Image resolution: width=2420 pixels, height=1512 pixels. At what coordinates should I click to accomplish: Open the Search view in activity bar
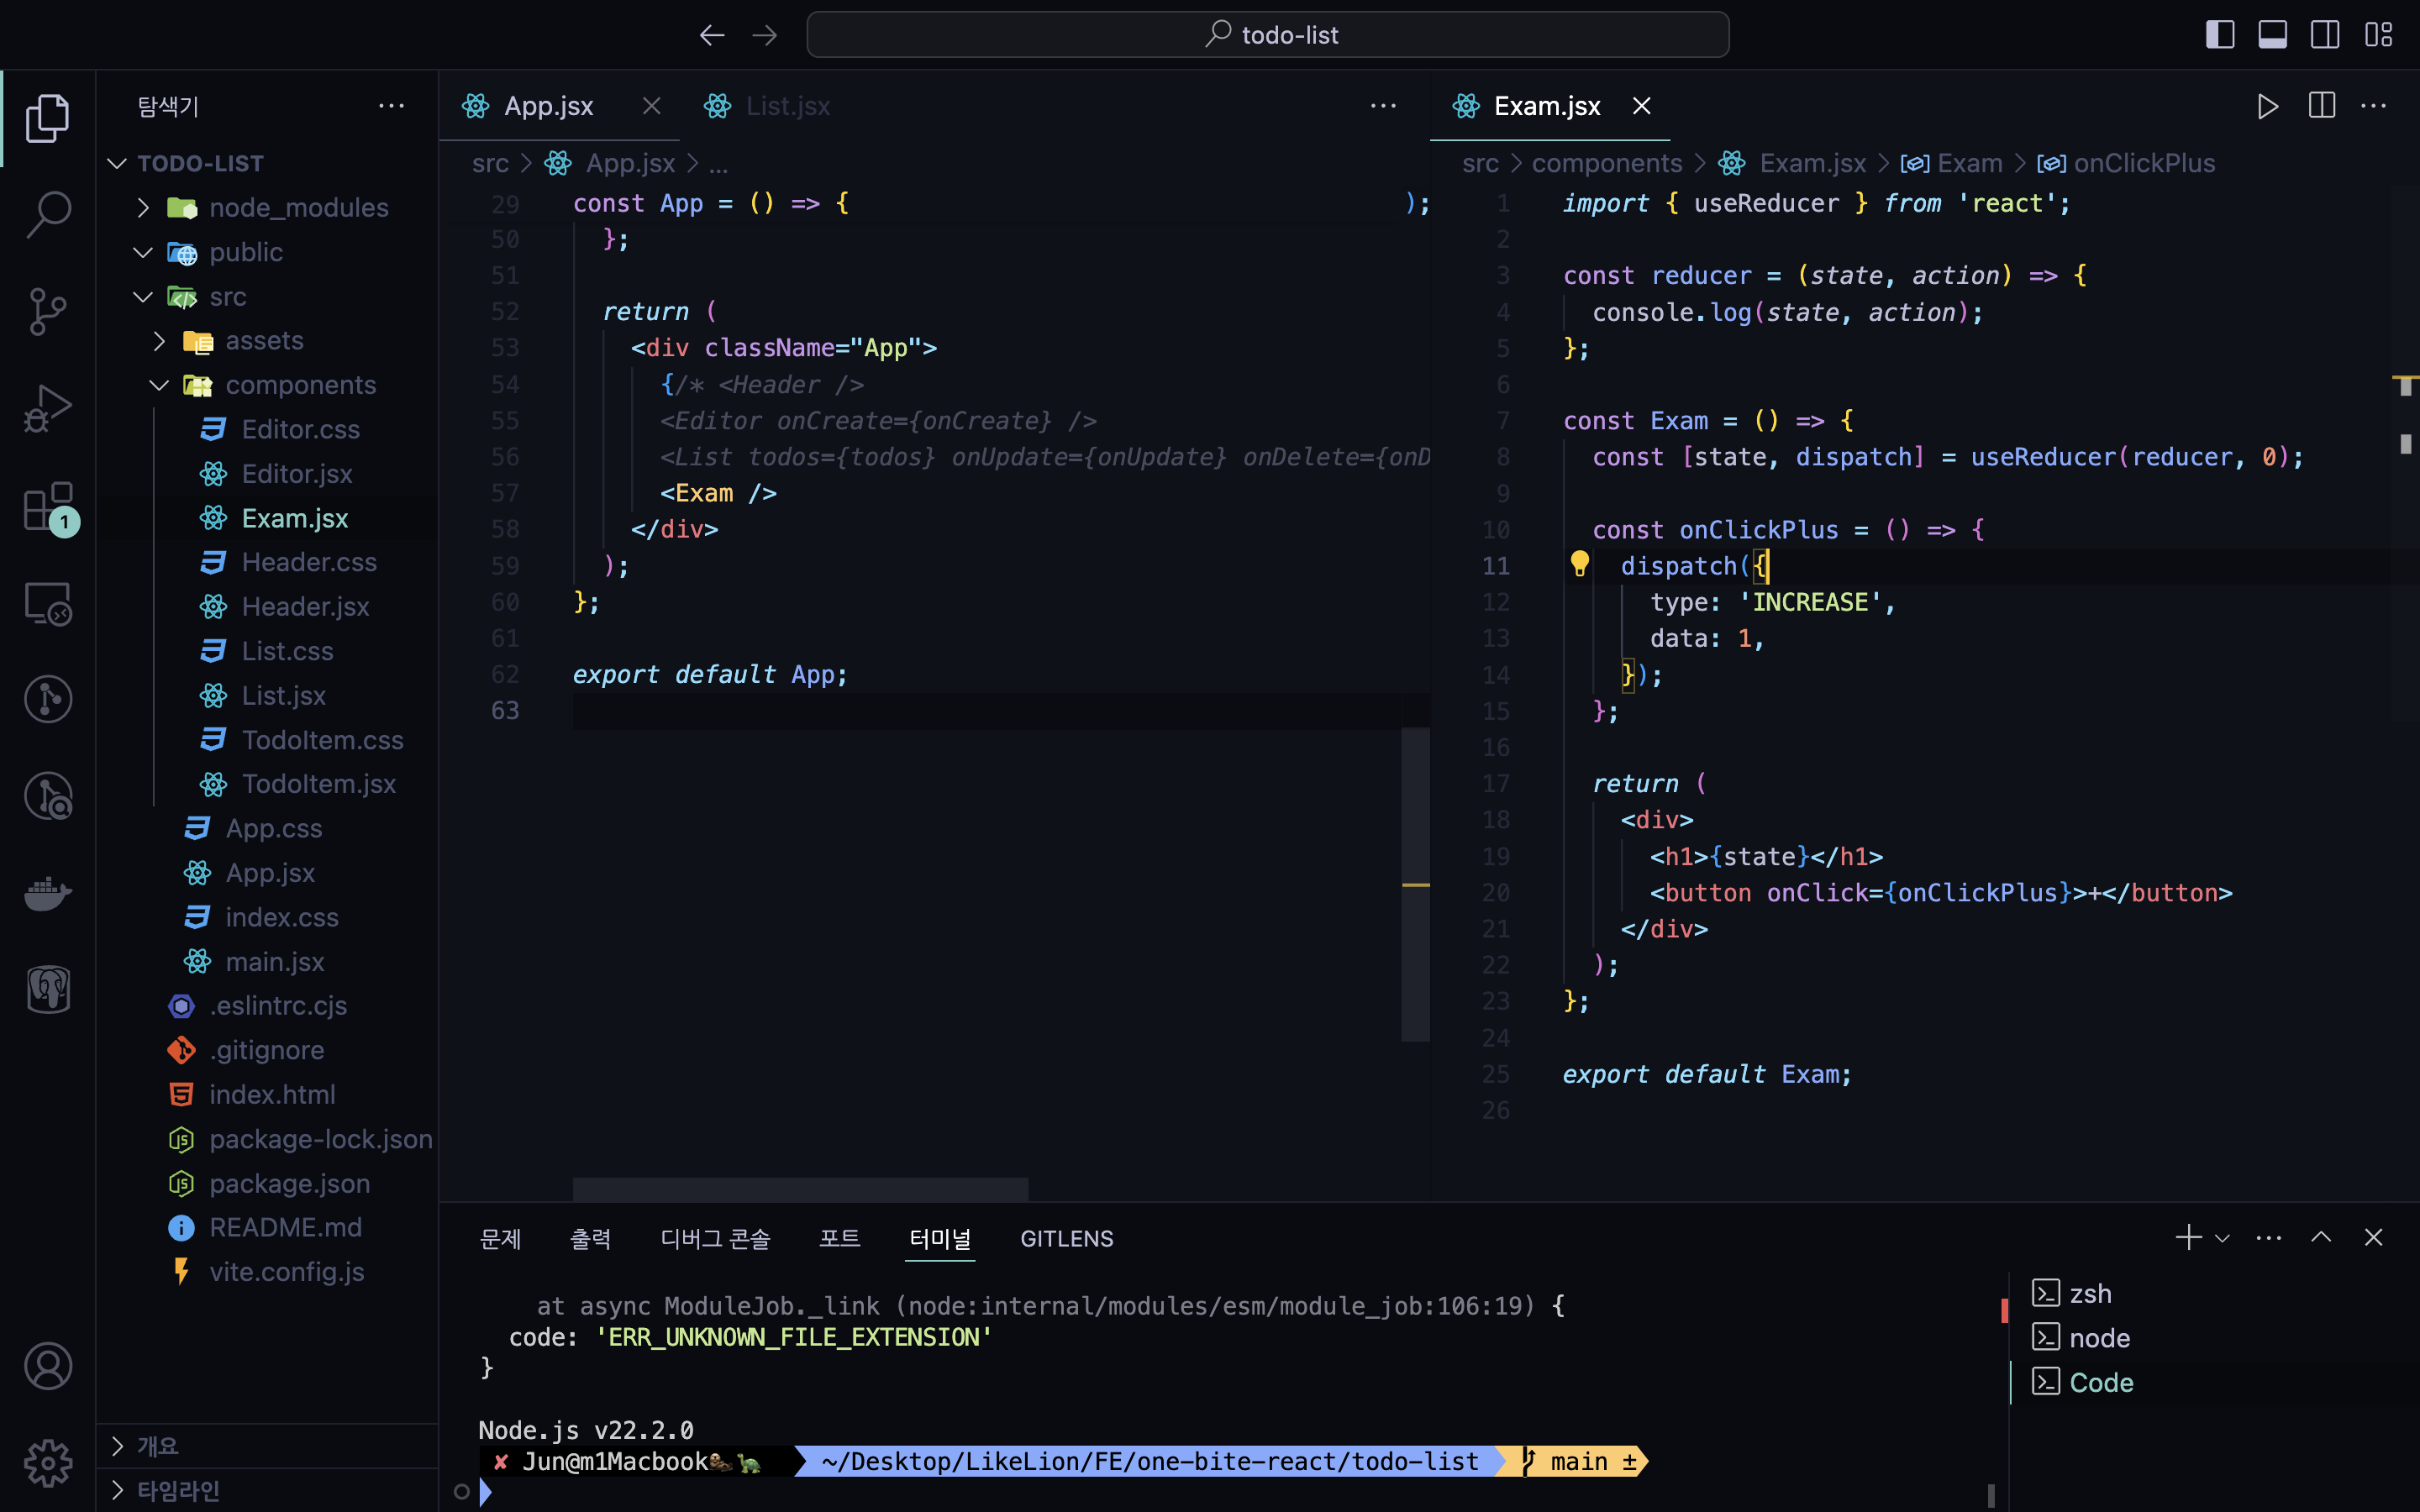[48, 214]
